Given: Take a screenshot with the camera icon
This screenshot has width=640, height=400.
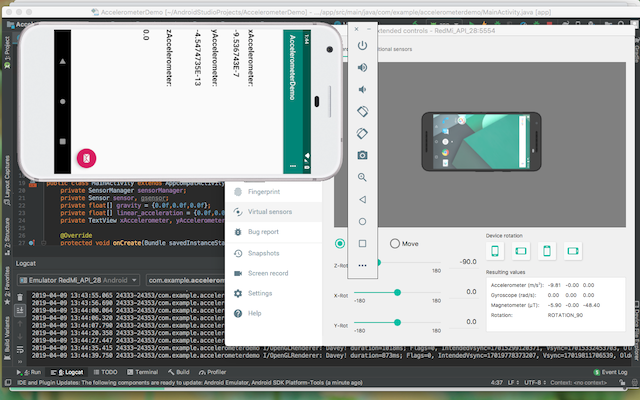Looking at the screenshot, I should [x=362, y=155].
